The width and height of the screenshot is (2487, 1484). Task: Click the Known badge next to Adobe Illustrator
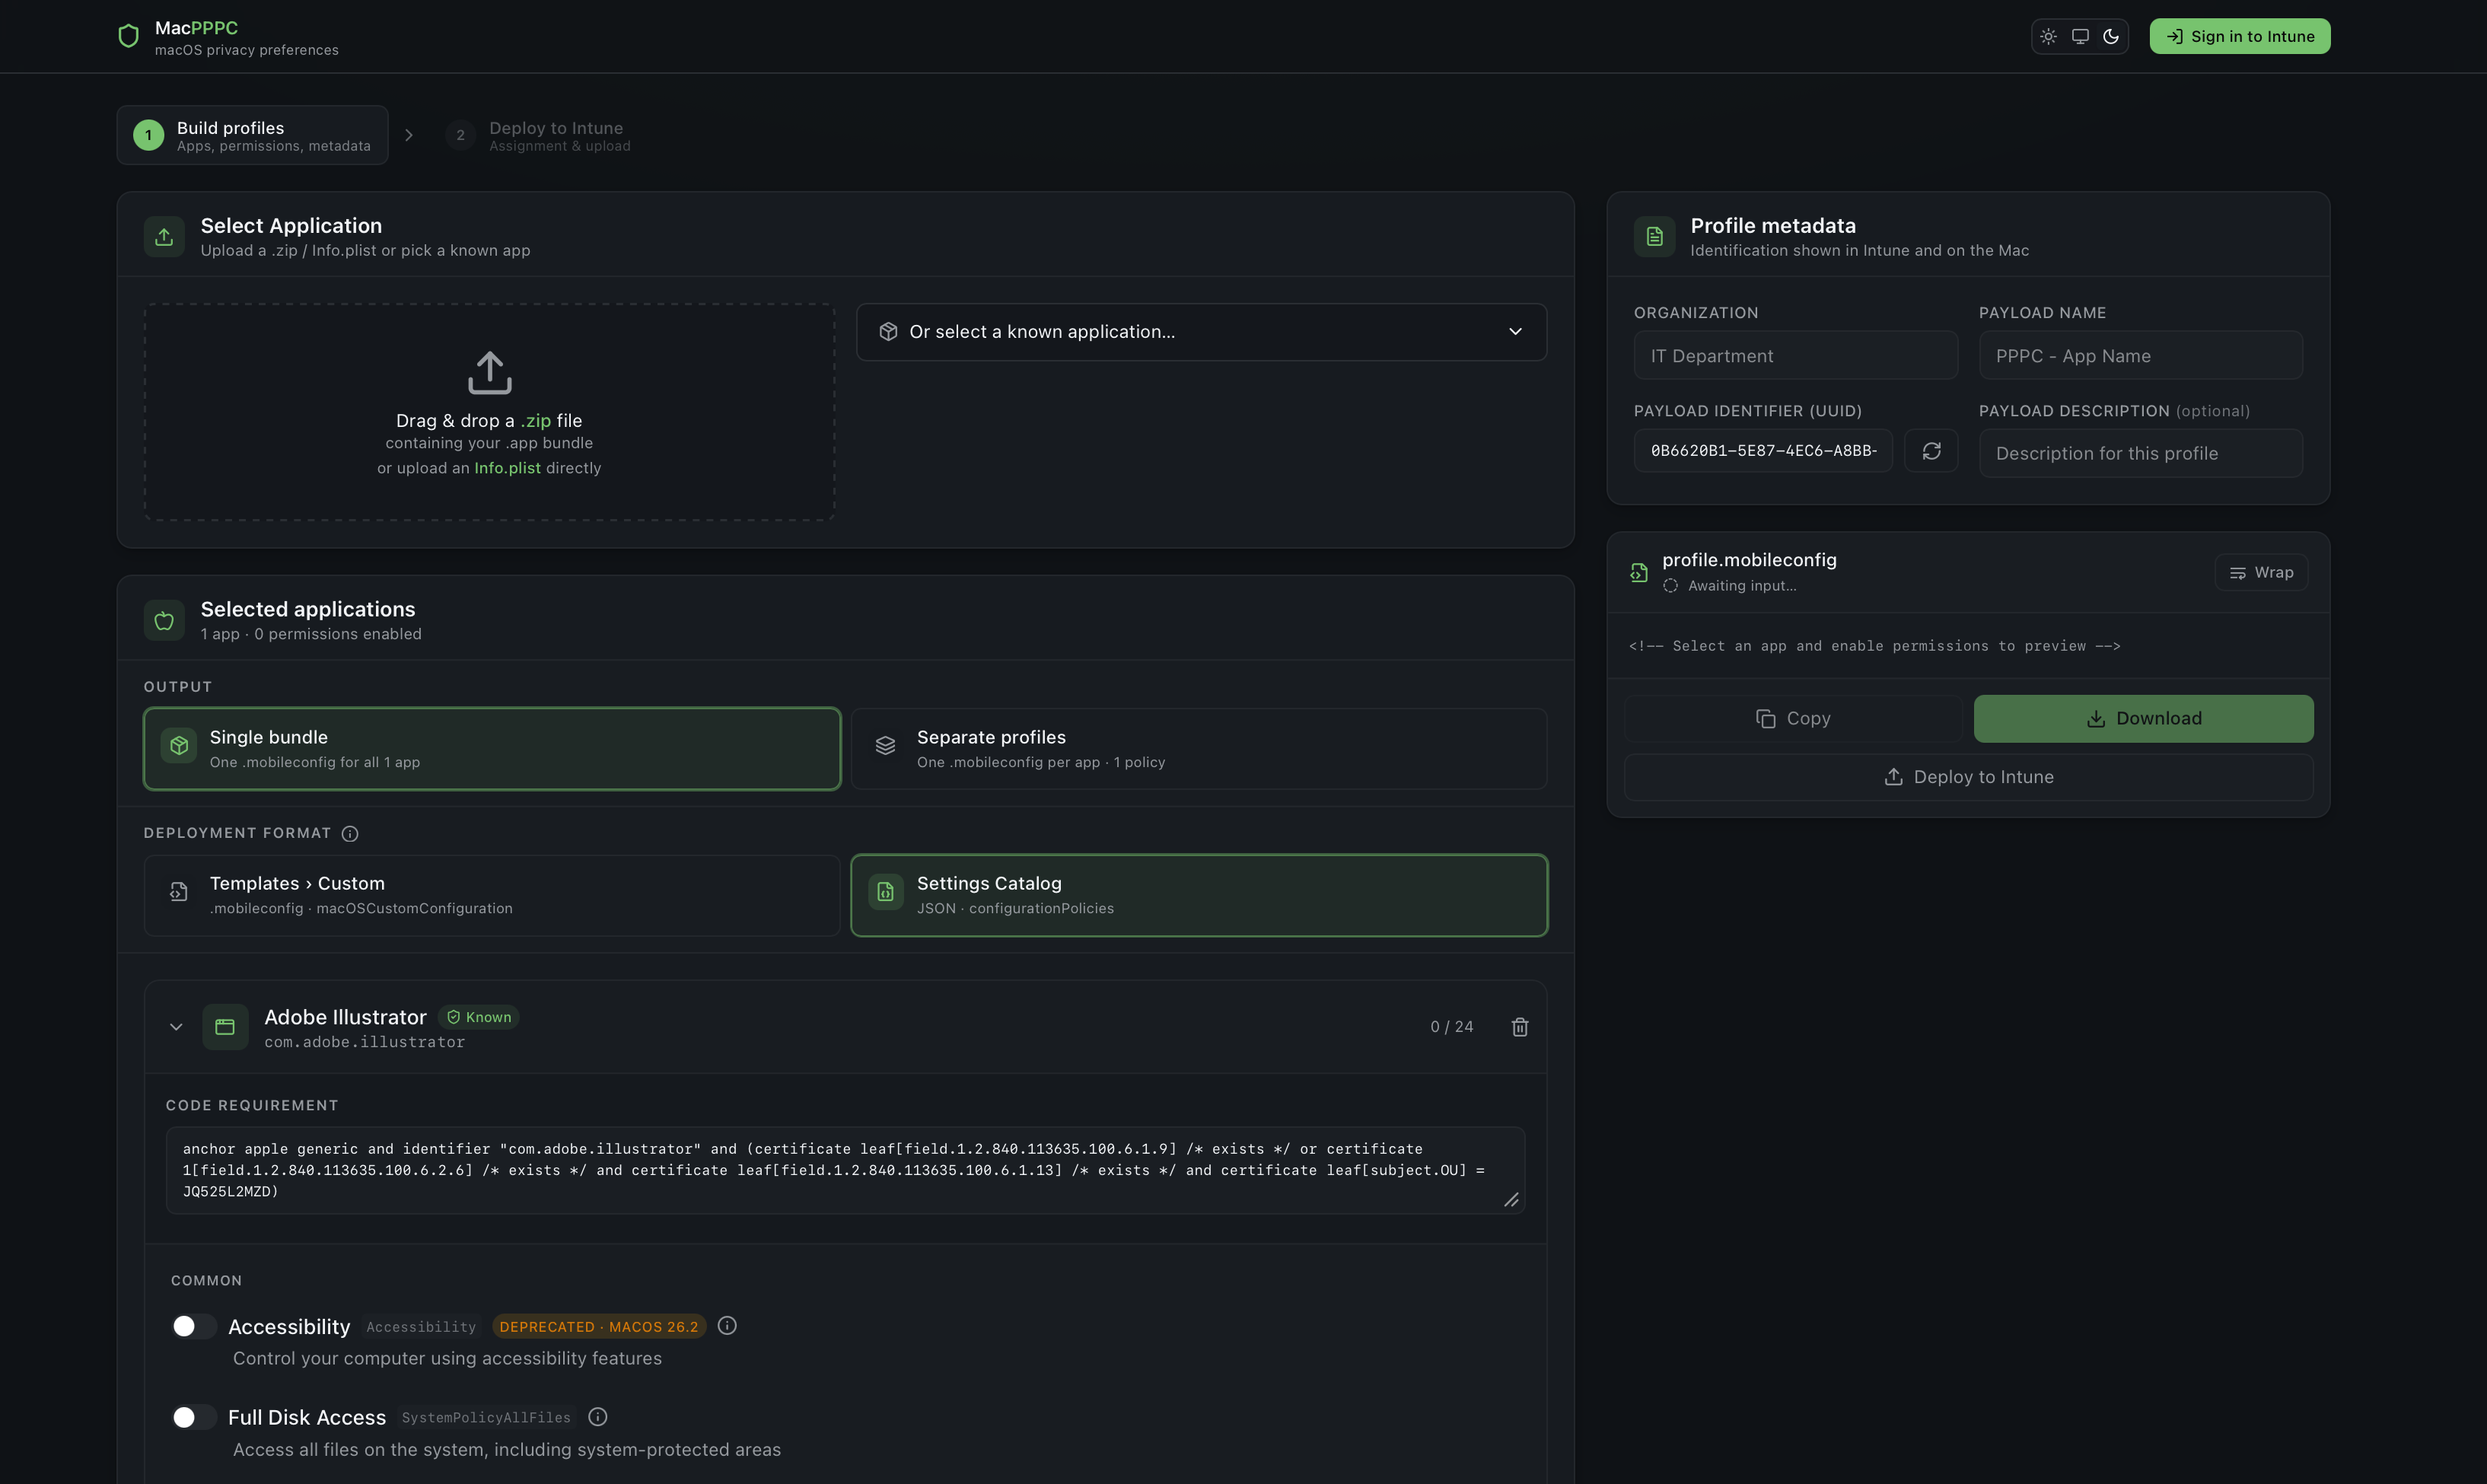(479, 1017)
